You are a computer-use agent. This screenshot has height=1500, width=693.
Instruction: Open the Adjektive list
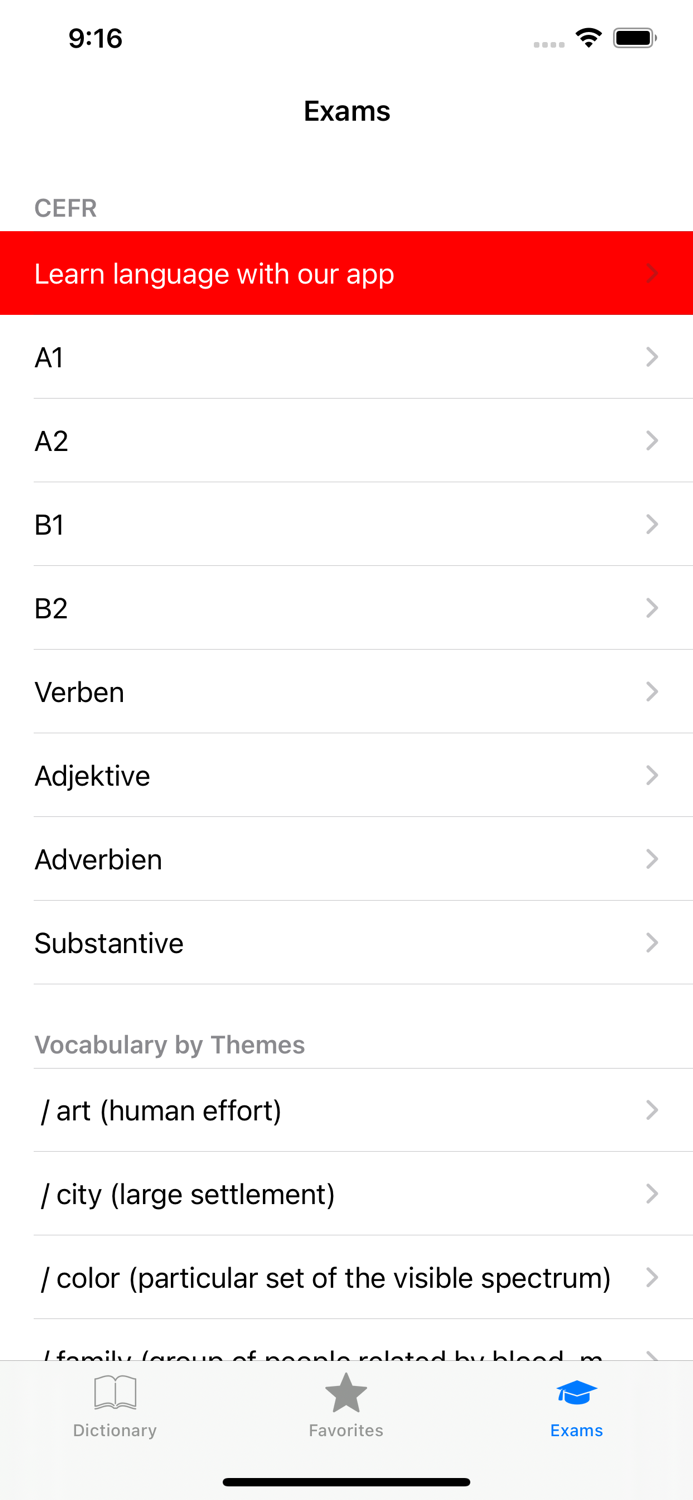tap(346, 775)
